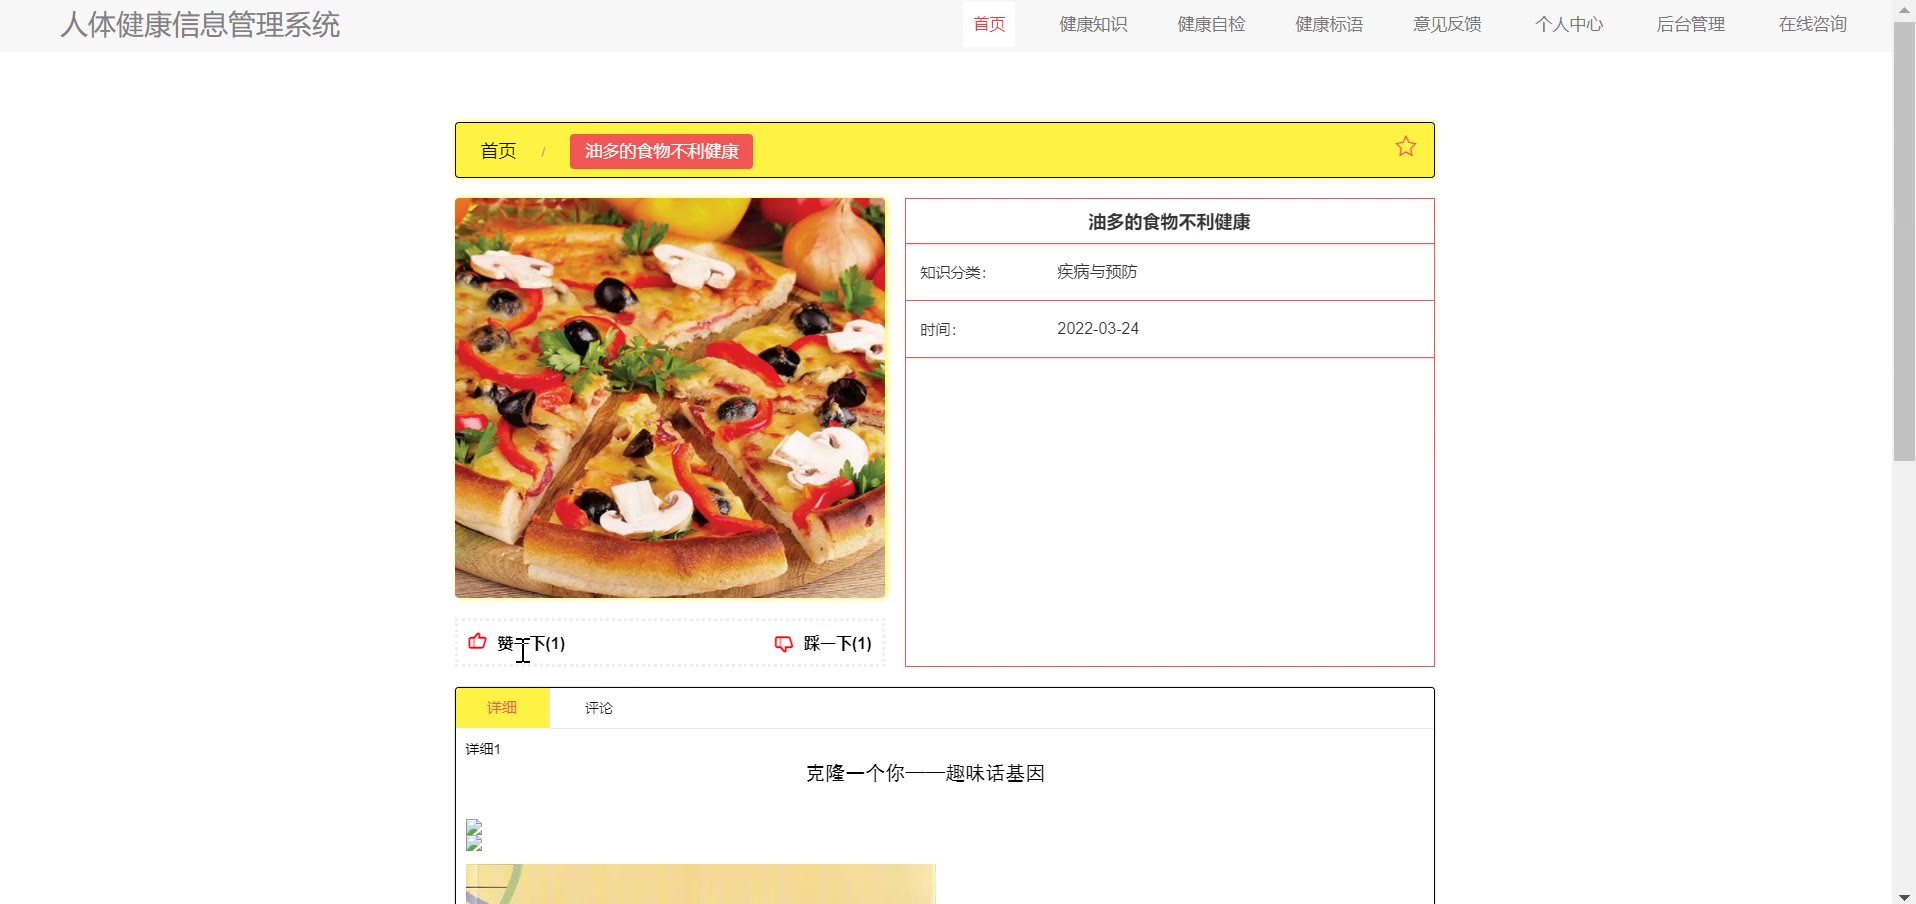Open 后台管理 in the top navigation

click(x=1691, y=24)
